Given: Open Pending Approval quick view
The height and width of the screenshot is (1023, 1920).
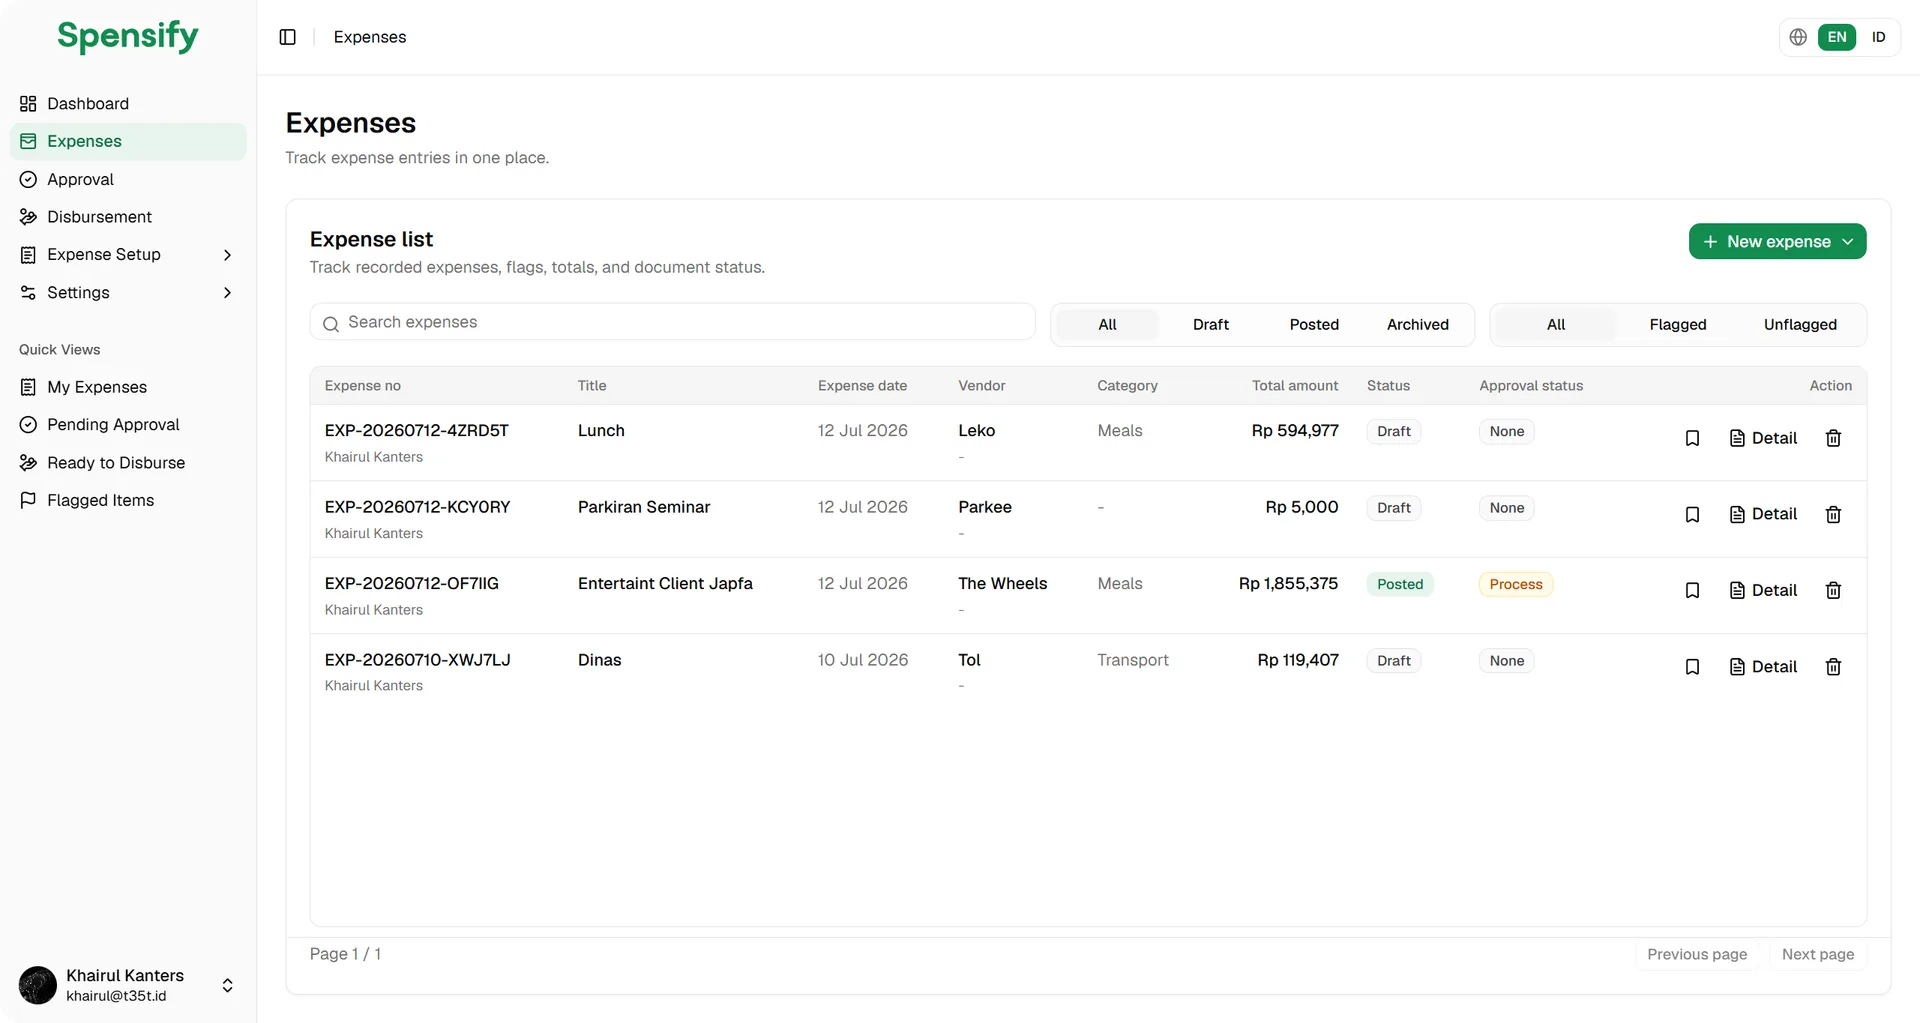Looking at the screenshot, I should point(128,425).
